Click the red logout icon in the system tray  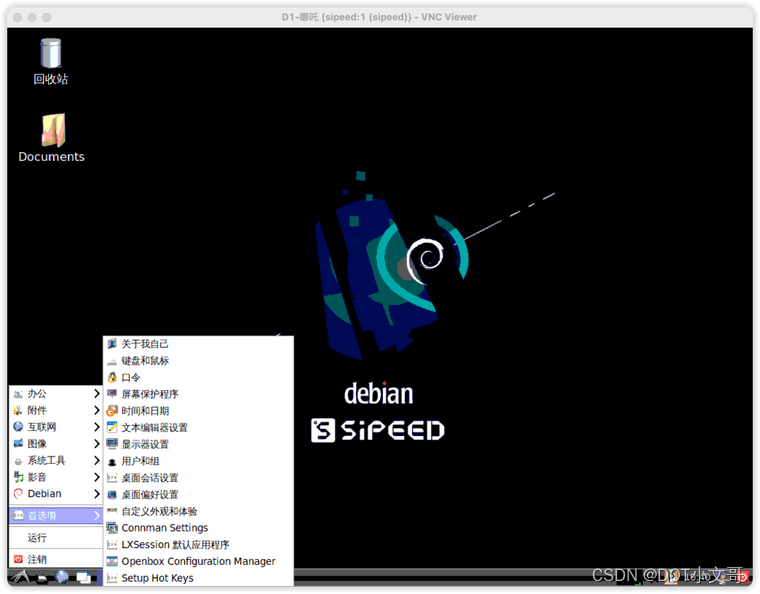tap(742, 576)
